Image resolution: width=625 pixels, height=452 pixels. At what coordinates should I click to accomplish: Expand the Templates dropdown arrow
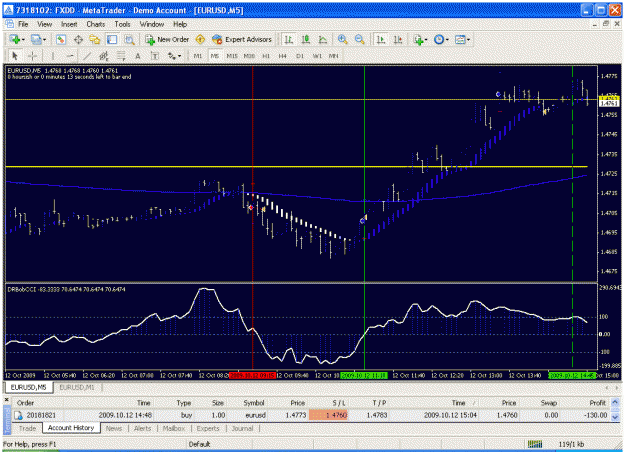(468, 40)
